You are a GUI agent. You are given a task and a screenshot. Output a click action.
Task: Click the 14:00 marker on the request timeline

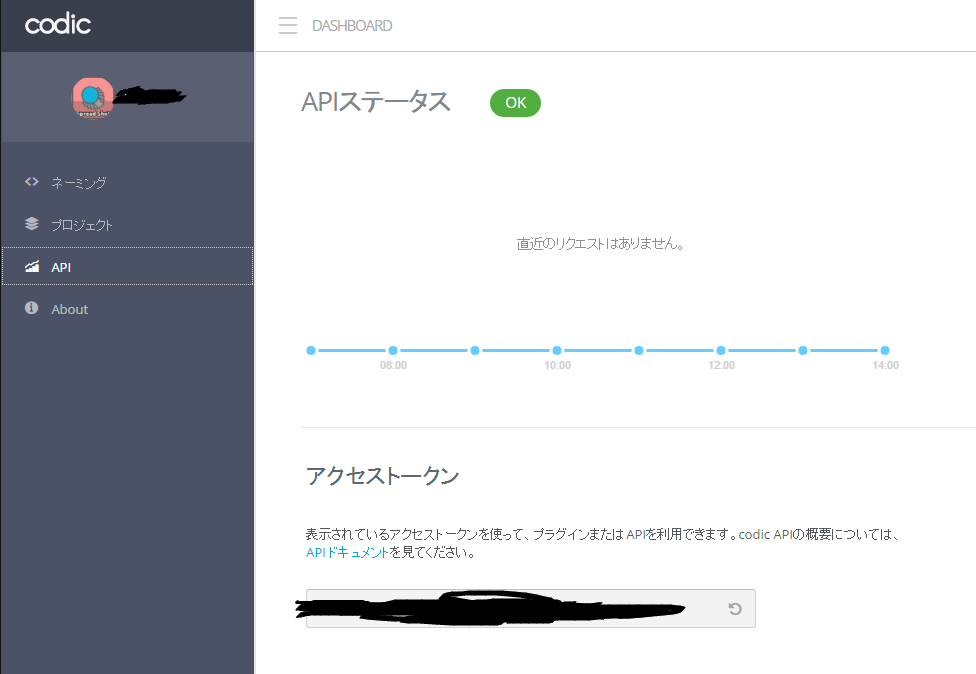click(x=884, y=350)
